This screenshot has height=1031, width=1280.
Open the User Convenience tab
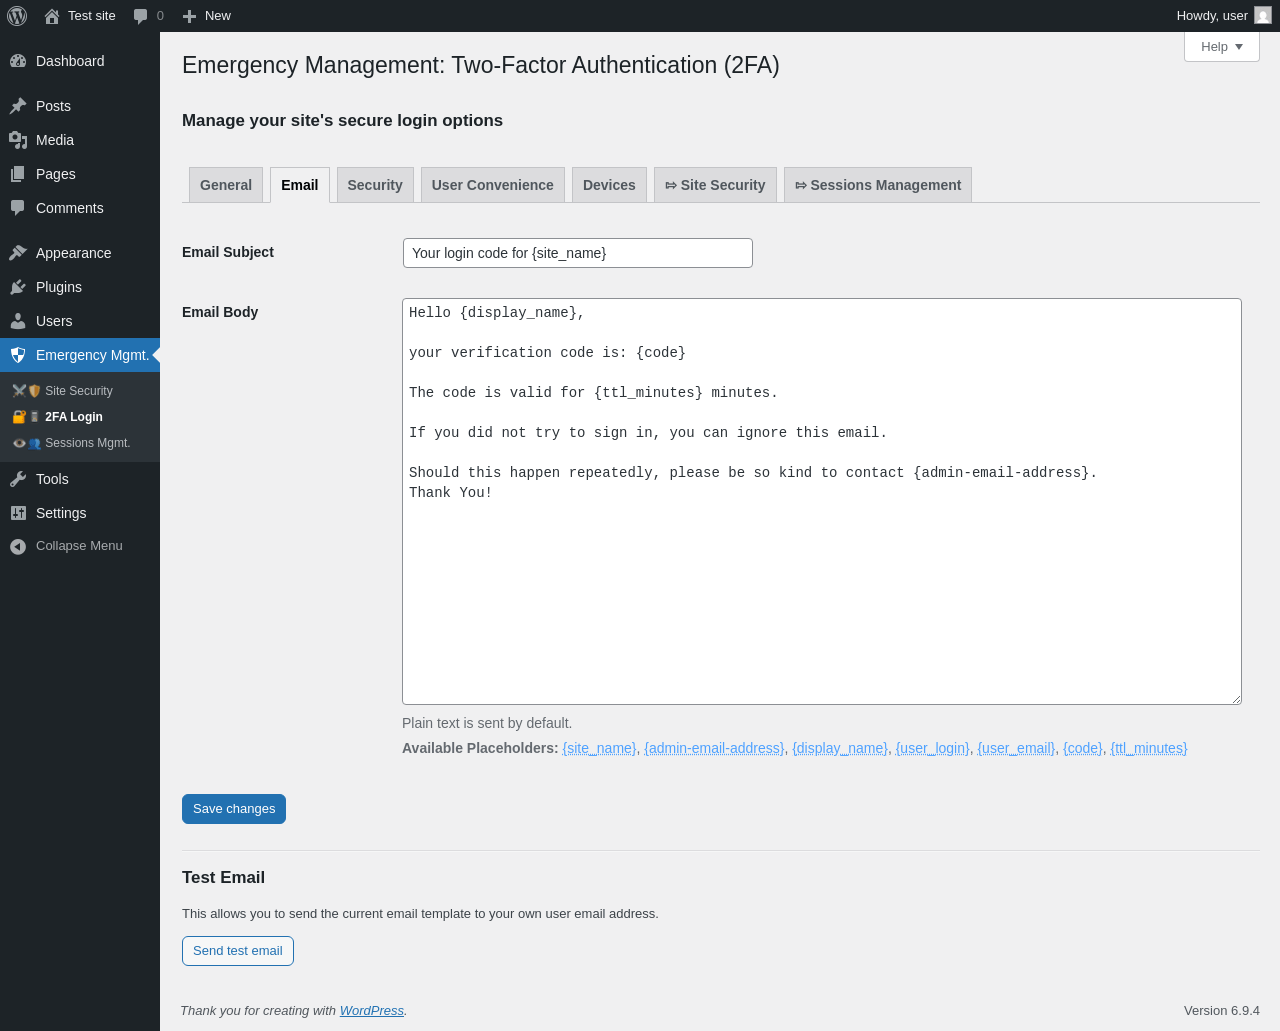tap(492, 185)
